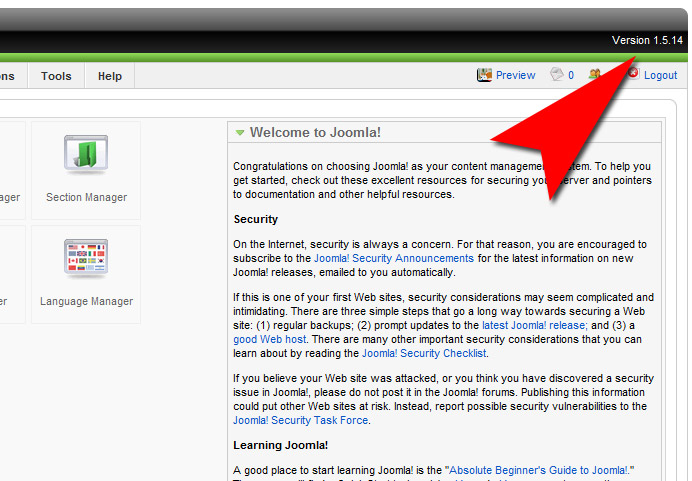Click the red Logout icon
The height and width of the screenshot is (481, 692).
tap(633, 72)
